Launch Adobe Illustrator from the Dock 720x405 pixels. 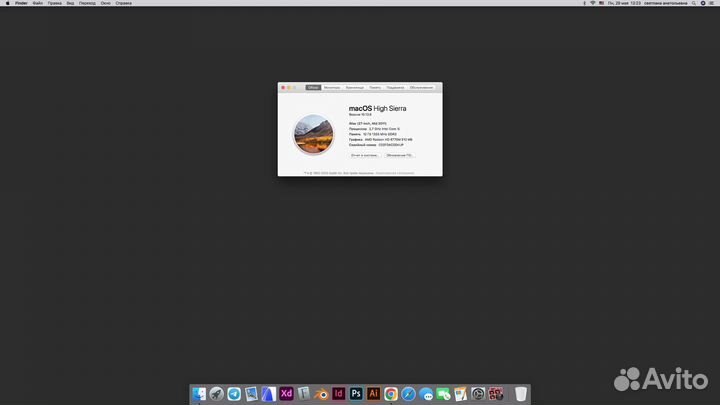click(373, 394)
